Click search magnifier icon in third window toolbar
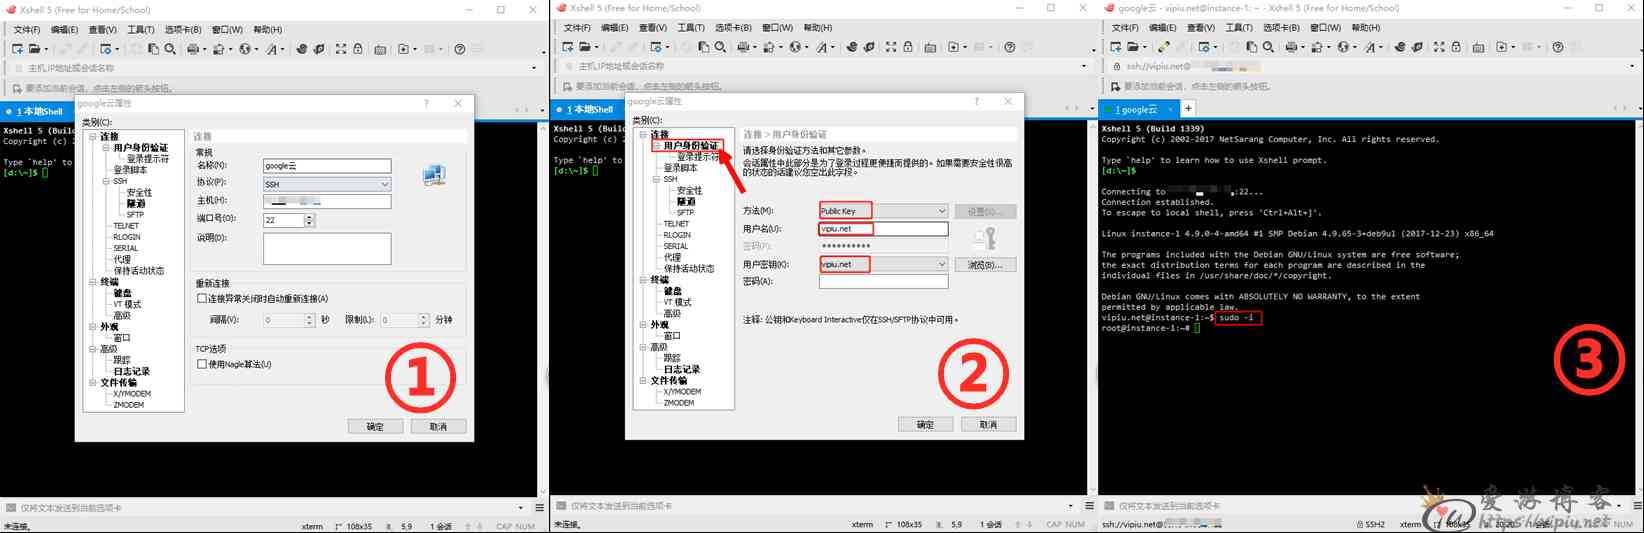The width and height of the screenshot is (1644, 533). coord(1268,47)
